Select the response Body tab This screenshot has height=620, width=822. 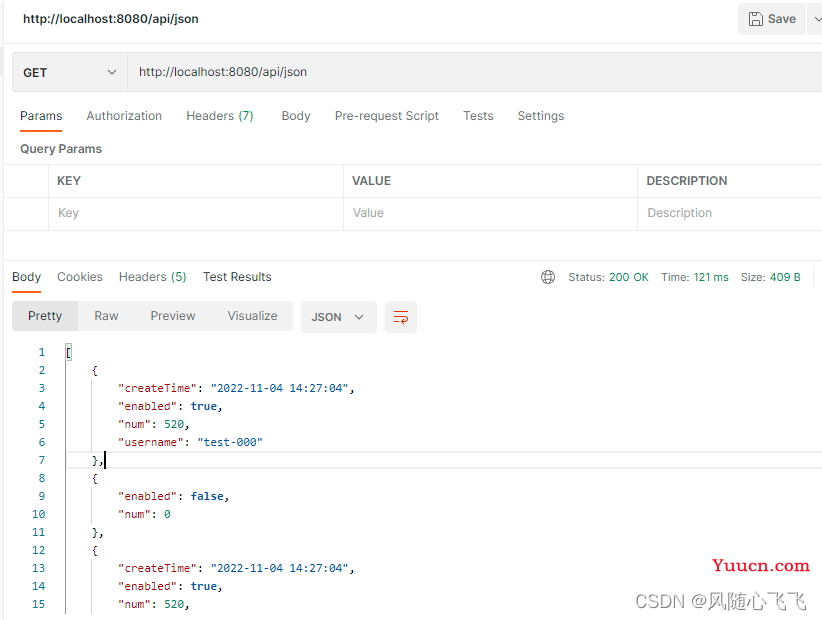pyautogui.click(x=26, y=277)
